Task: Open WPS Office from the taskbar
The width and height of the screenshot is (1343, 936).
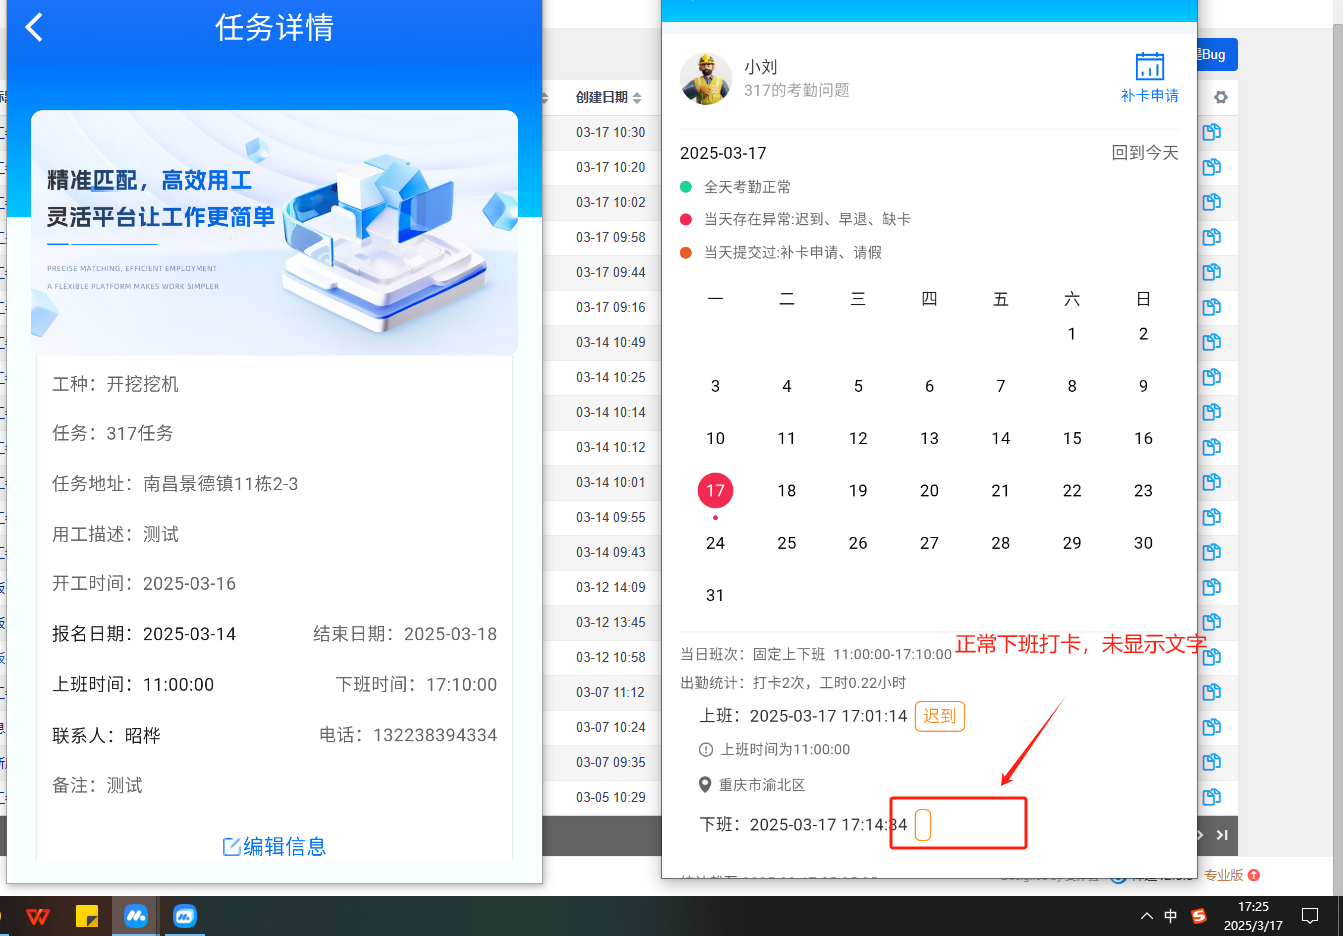Action: coord(38,916)
